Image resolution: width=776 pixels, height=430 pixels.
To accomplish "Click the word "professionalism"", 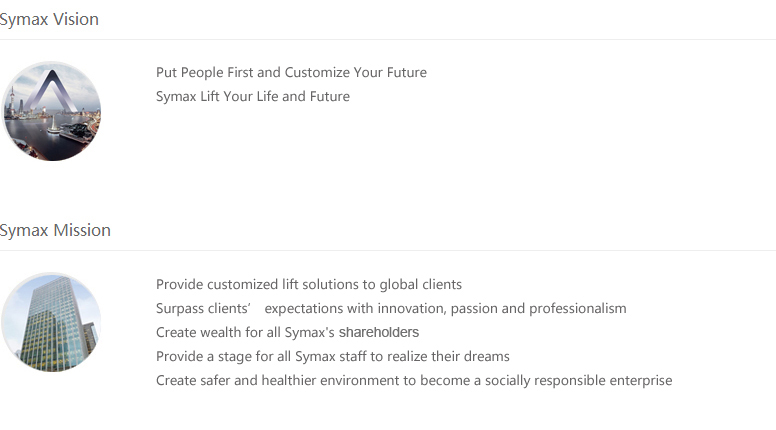I will (578, 309).
